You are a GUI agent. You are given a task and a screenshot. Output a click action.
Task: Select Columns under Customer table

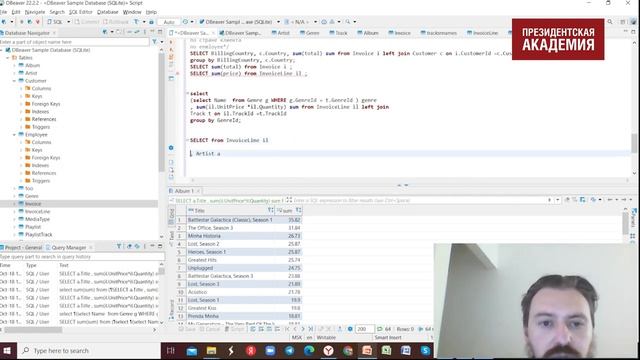[x=41, y=89]
